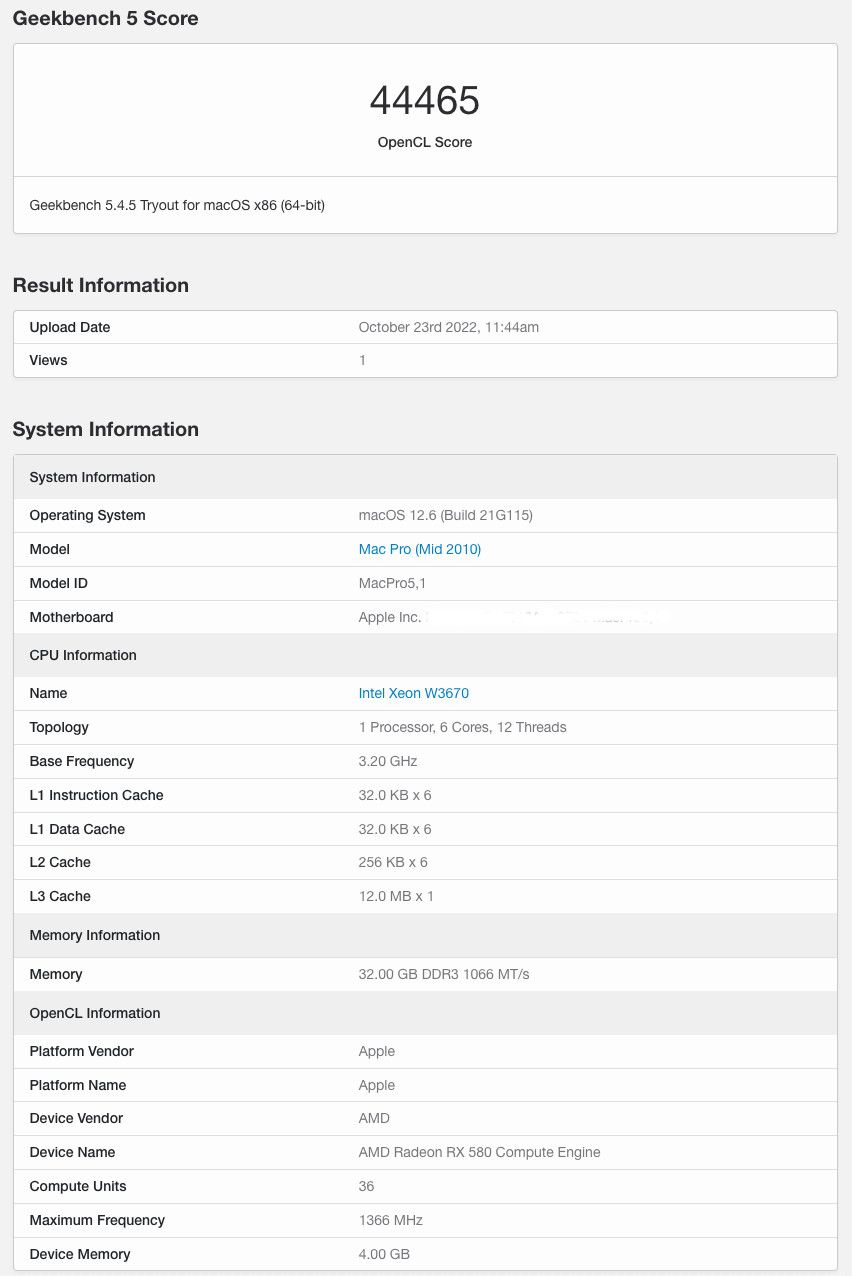
Task: Click the CPU Name row label
Action: point(49,693)
